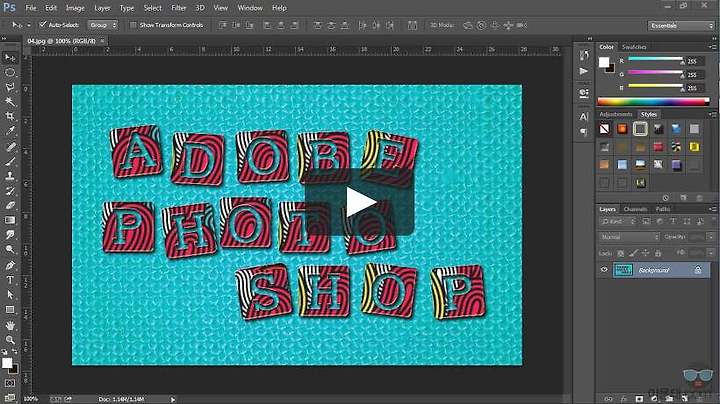Open the Styles panel flyout menu
The height and width of the screenshot is (404, 720).
click(x=712, y=114)
